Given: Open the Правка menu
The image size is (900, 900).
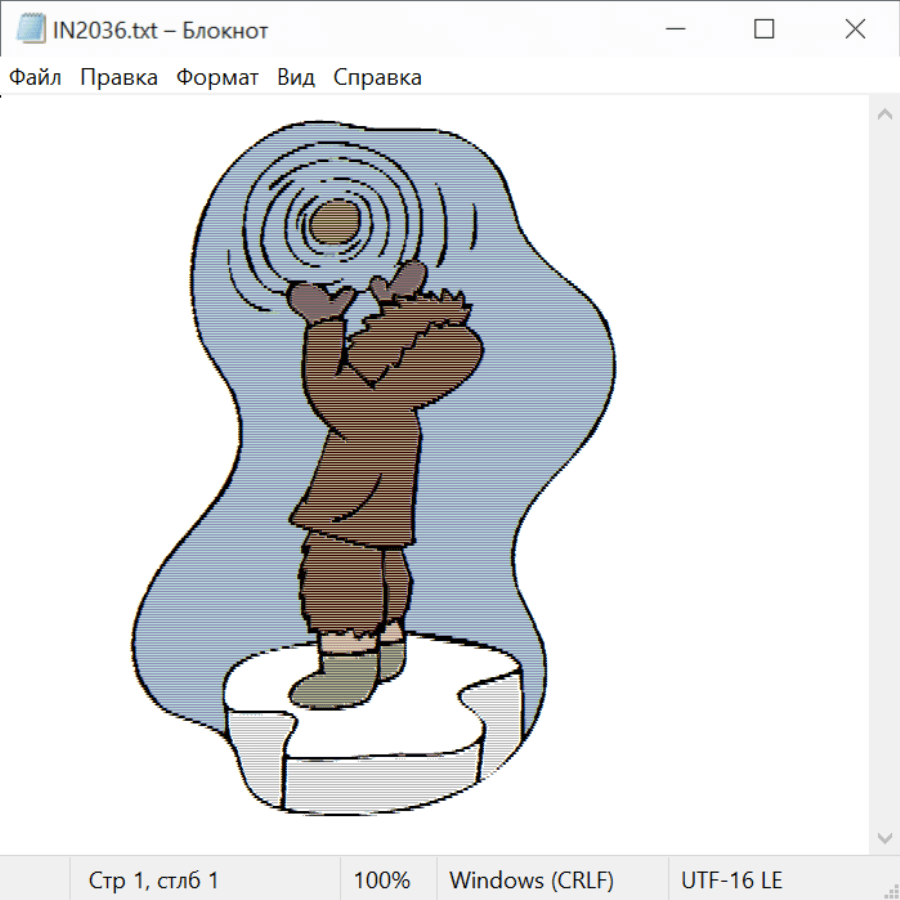Looking at the screenshot, I should (x=119, y=78).
